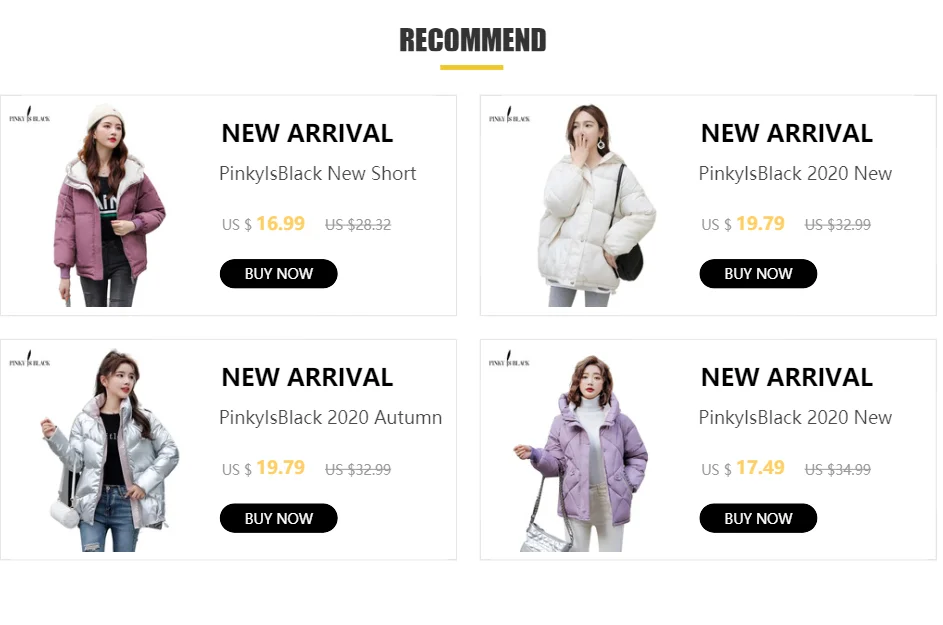This screenshot has height=625, width=943.
Task: Click the 16.99 sale price
Action: tap(280, 224)
